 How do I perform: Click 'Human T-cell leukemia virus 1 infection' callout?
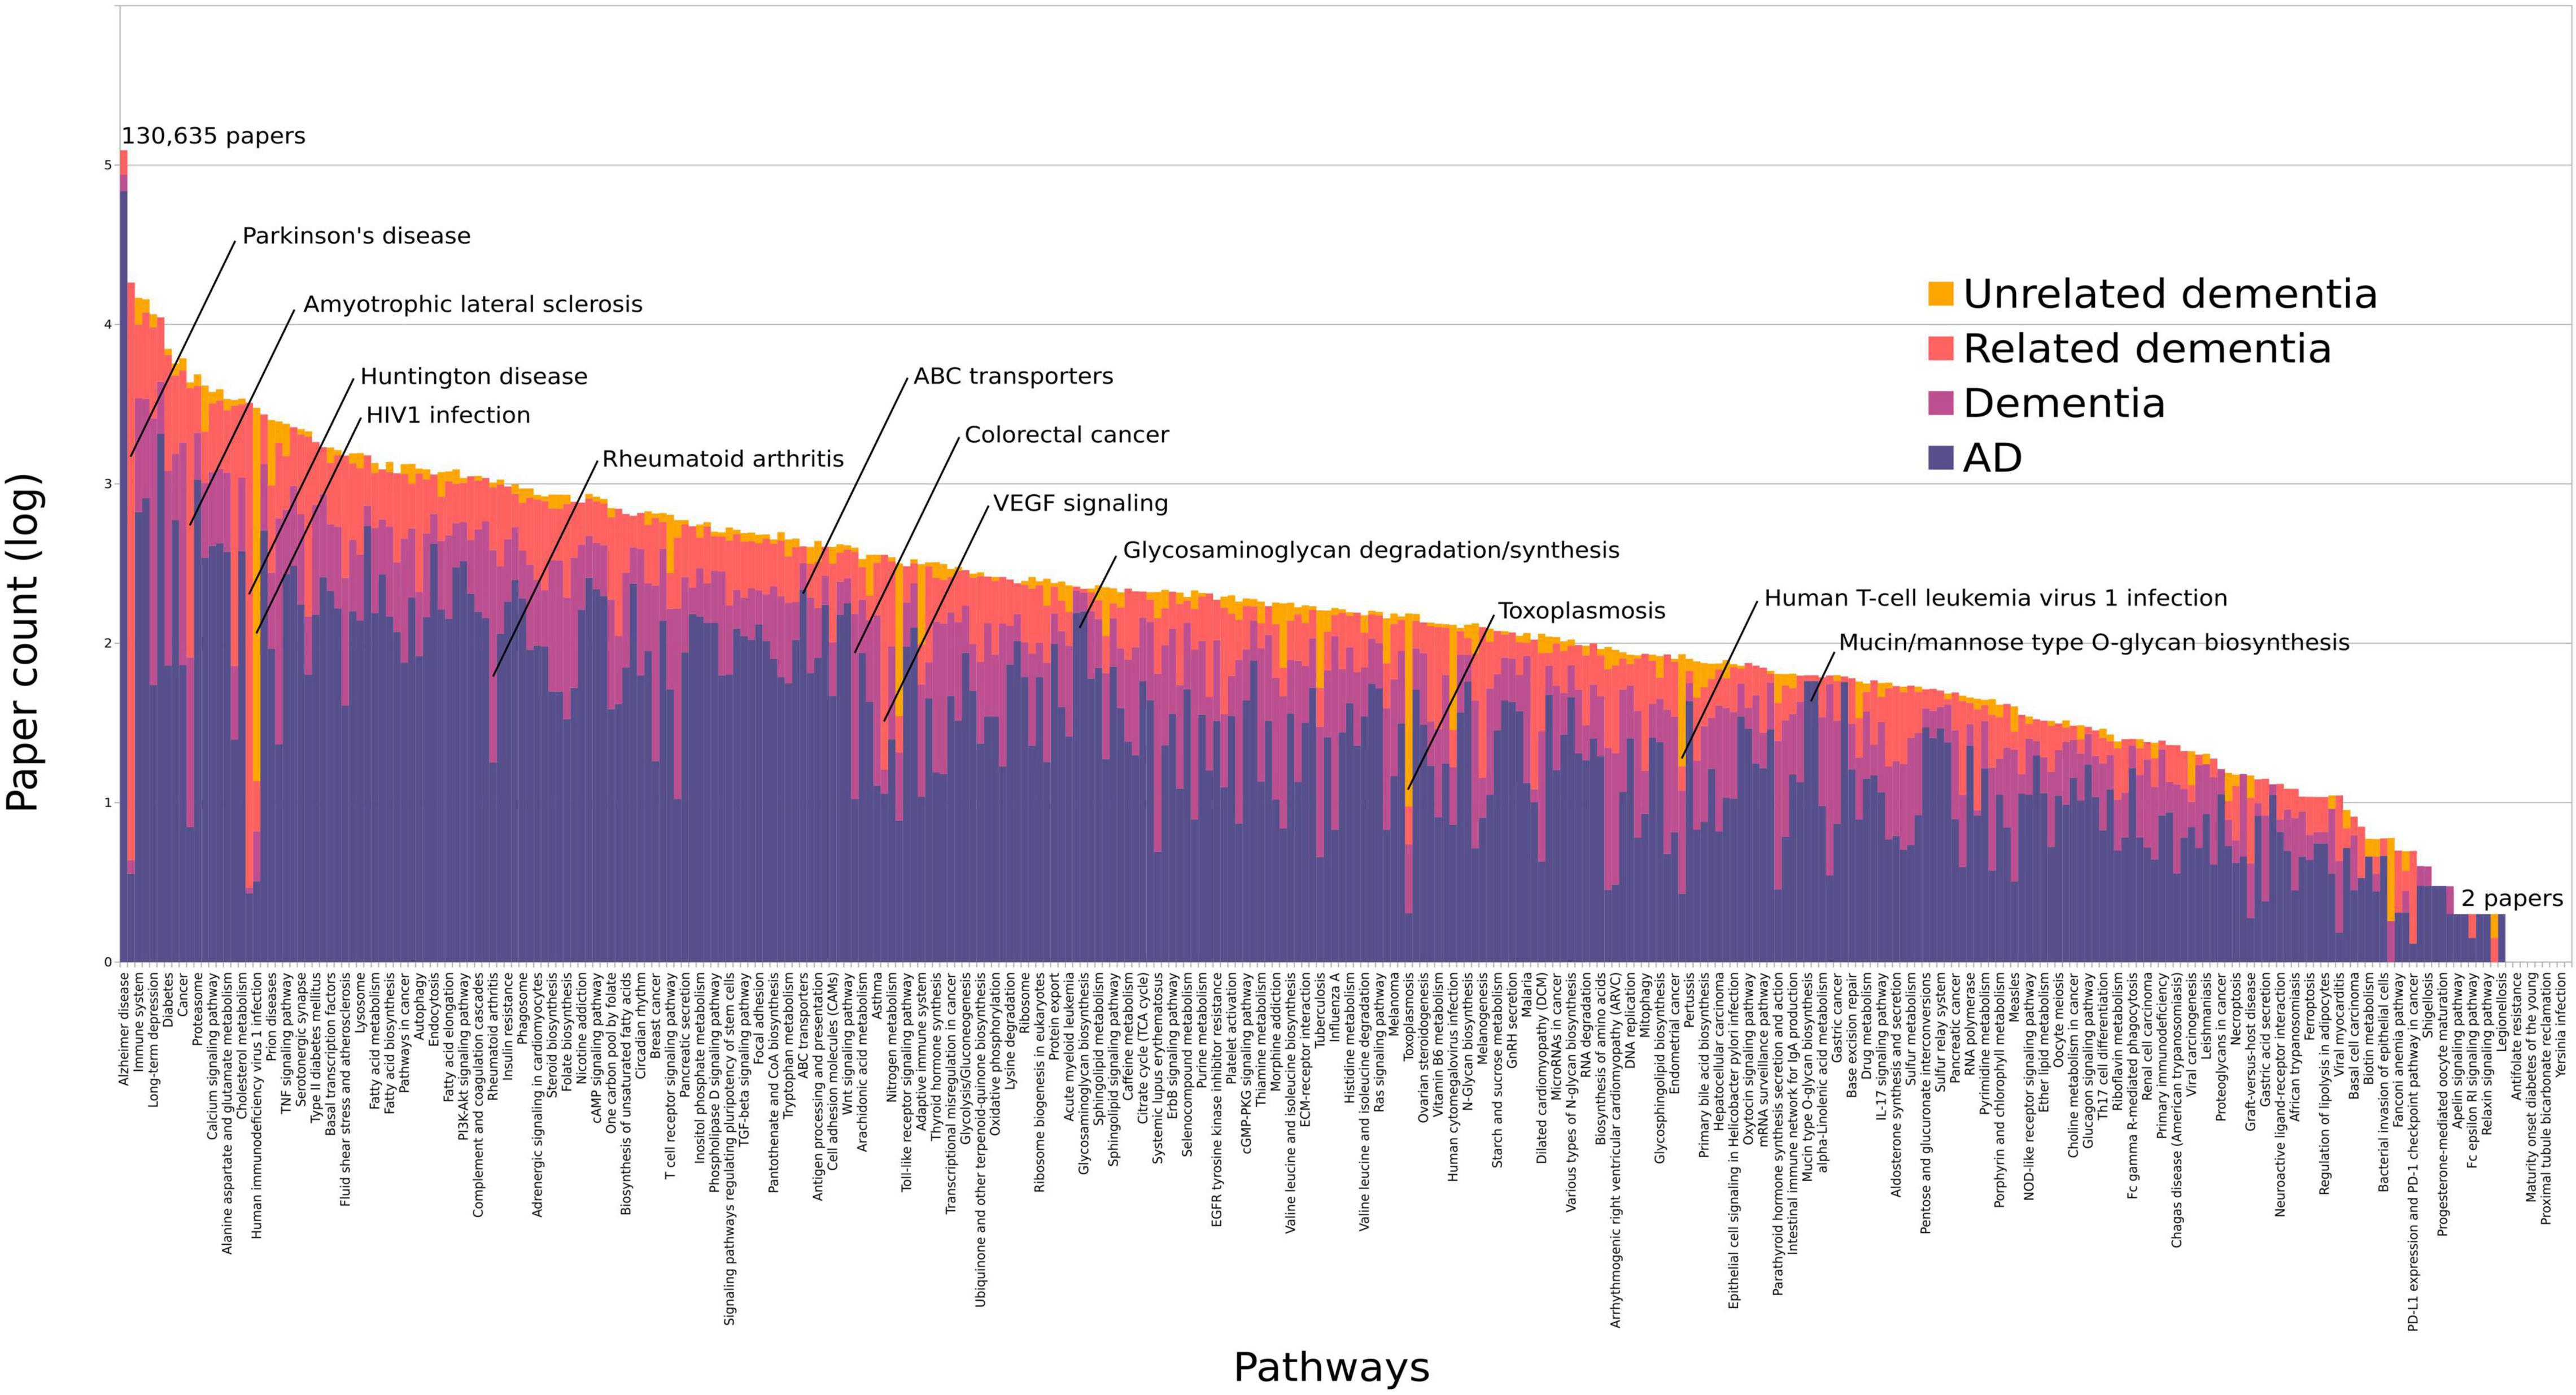click(1996, 598)
